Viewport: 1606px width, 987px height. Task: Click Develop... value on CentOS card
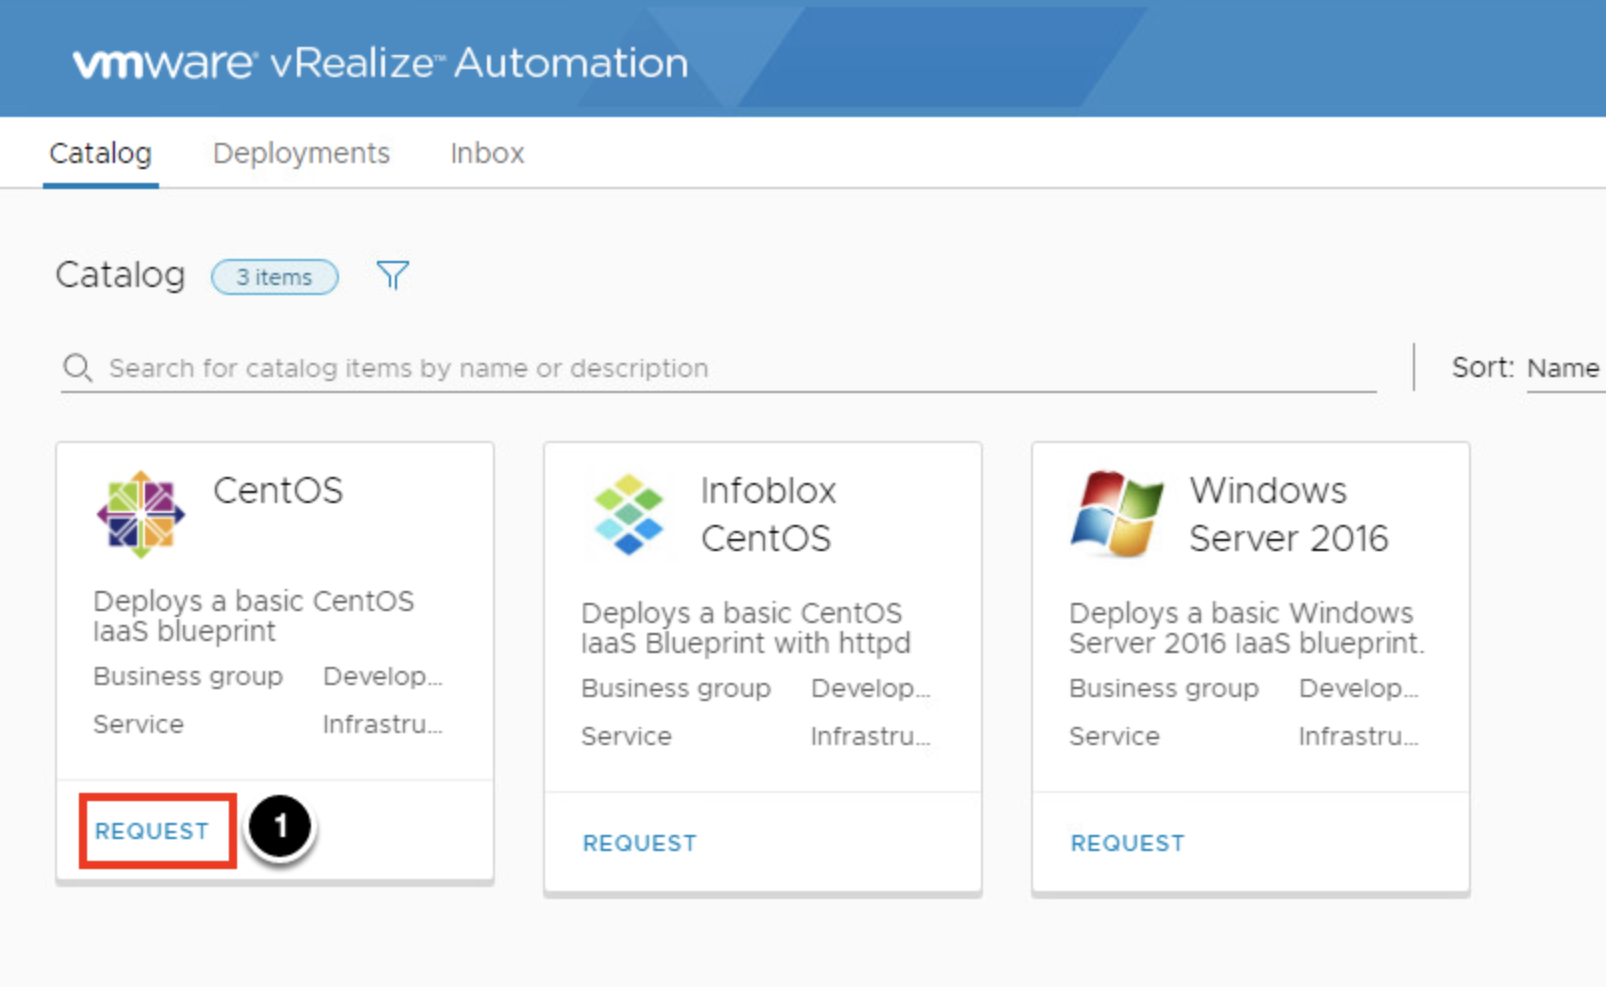pos(383,677)
